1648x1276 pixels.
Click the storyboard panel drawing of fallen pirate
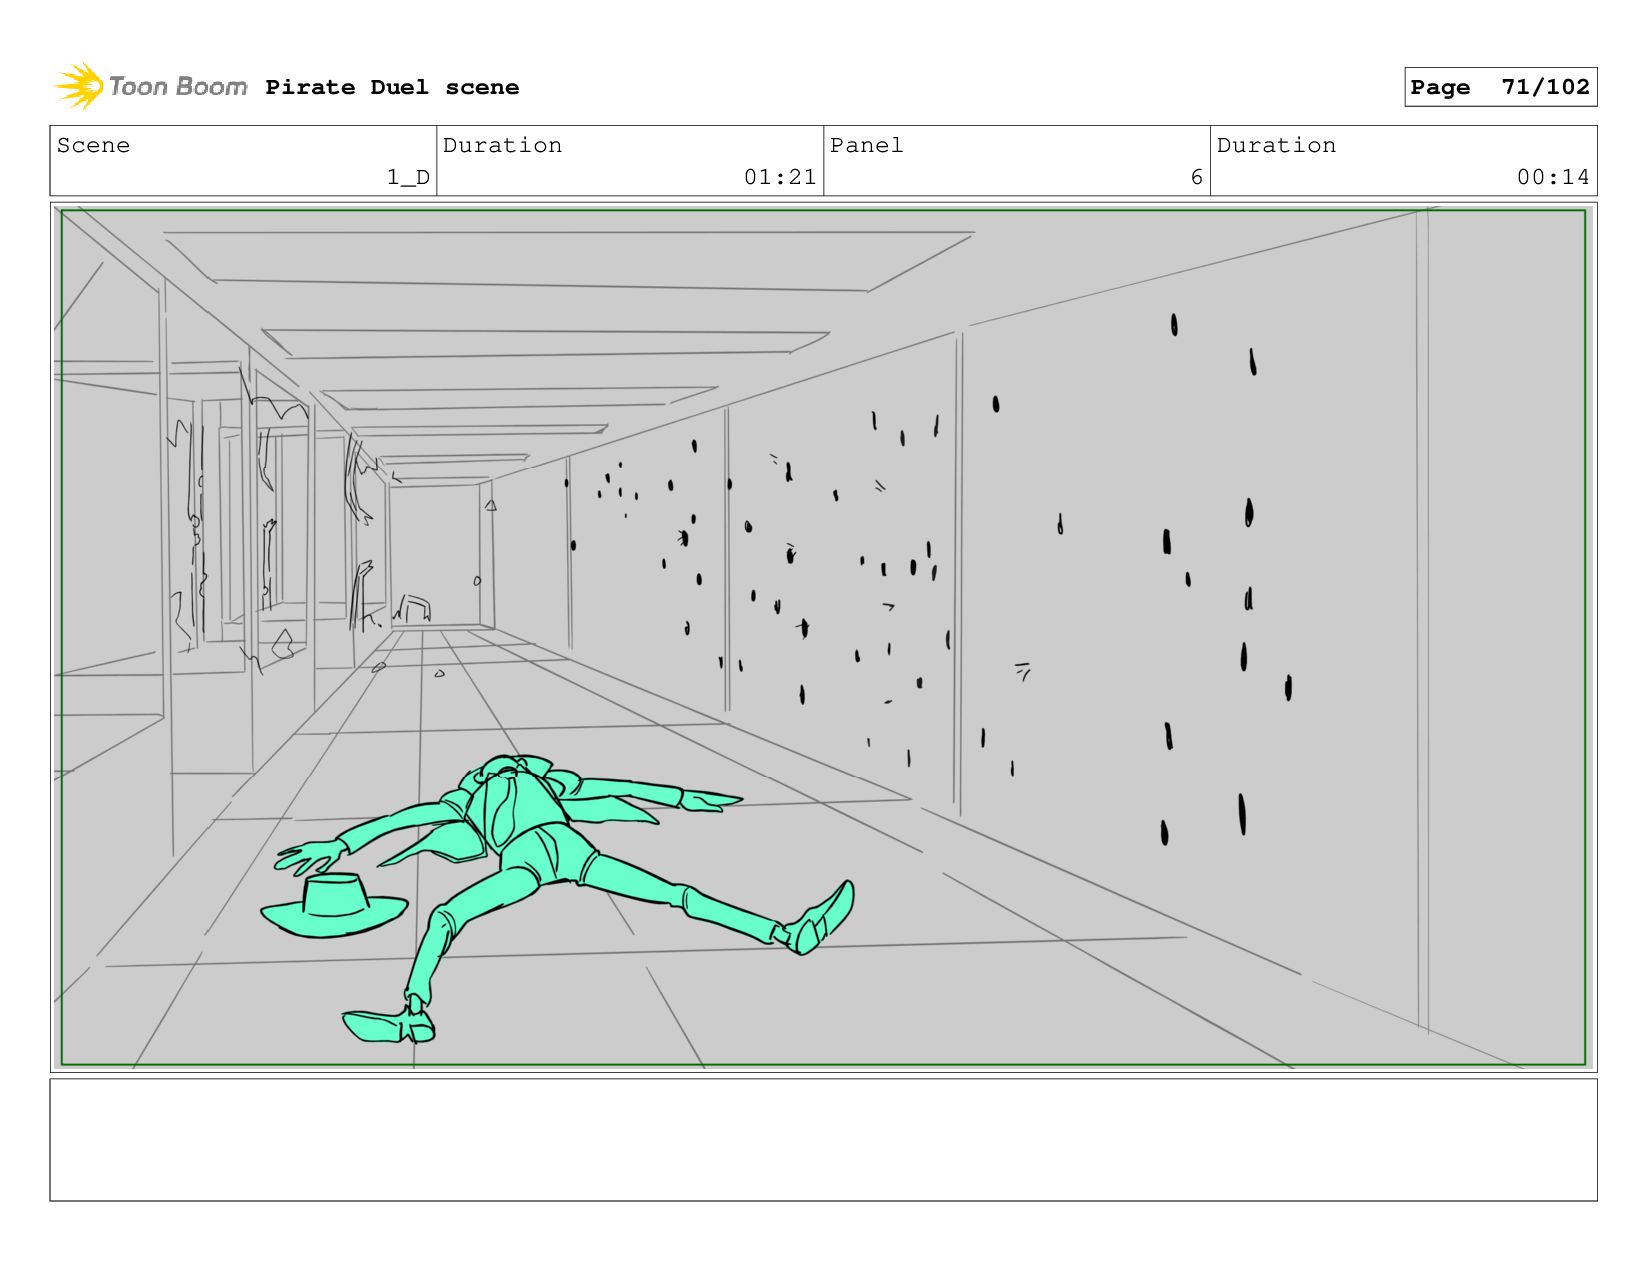click(x=823, y=637)
